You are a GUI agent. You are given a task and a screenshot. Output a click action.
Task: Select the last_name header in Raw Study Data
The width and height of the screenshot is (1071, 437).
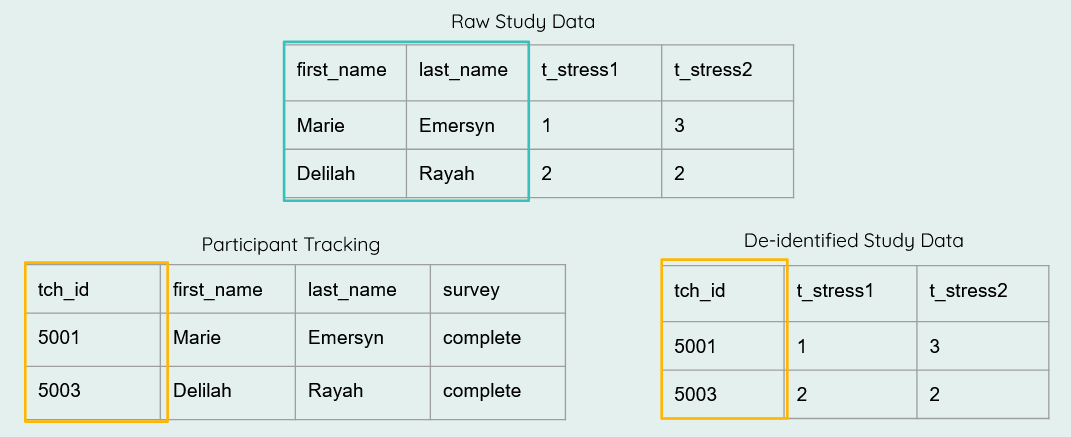coord(467,73)
